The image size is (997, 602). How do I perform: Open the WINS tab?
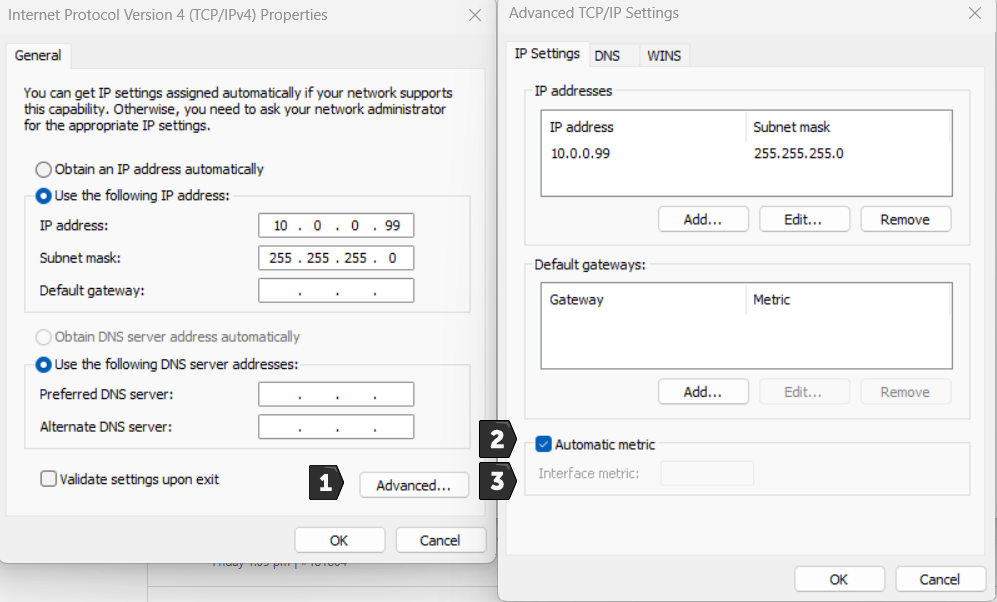coord(664,56)
